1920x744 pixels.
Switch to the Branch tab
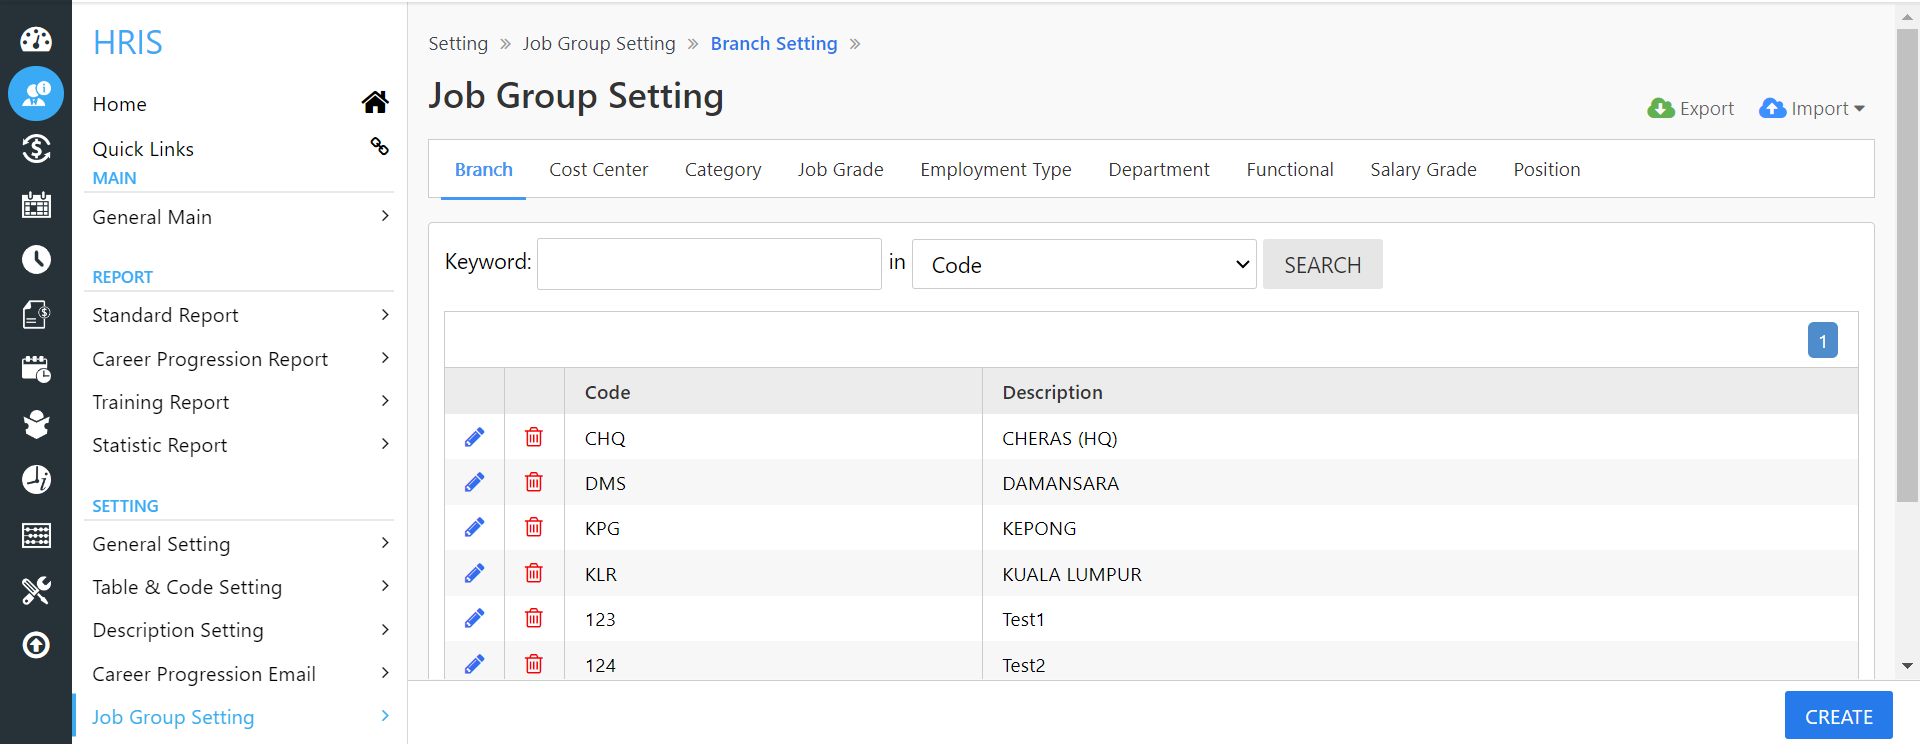click(483, 169)
